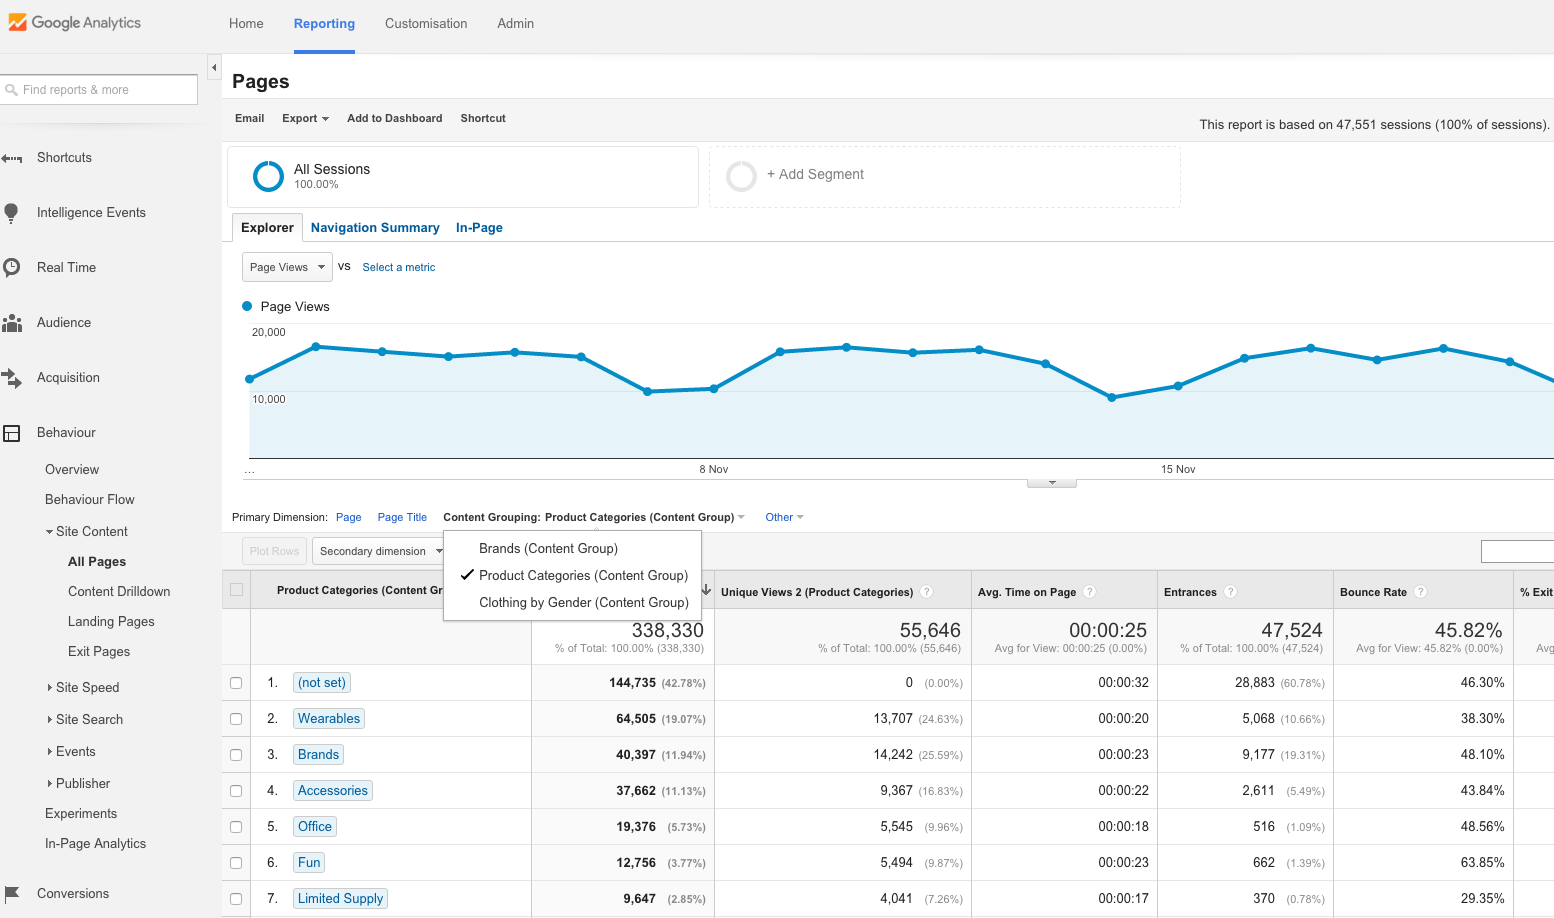Open the Other dimension dropdown
The image size is (1554, 918).
tap(784, 517)
